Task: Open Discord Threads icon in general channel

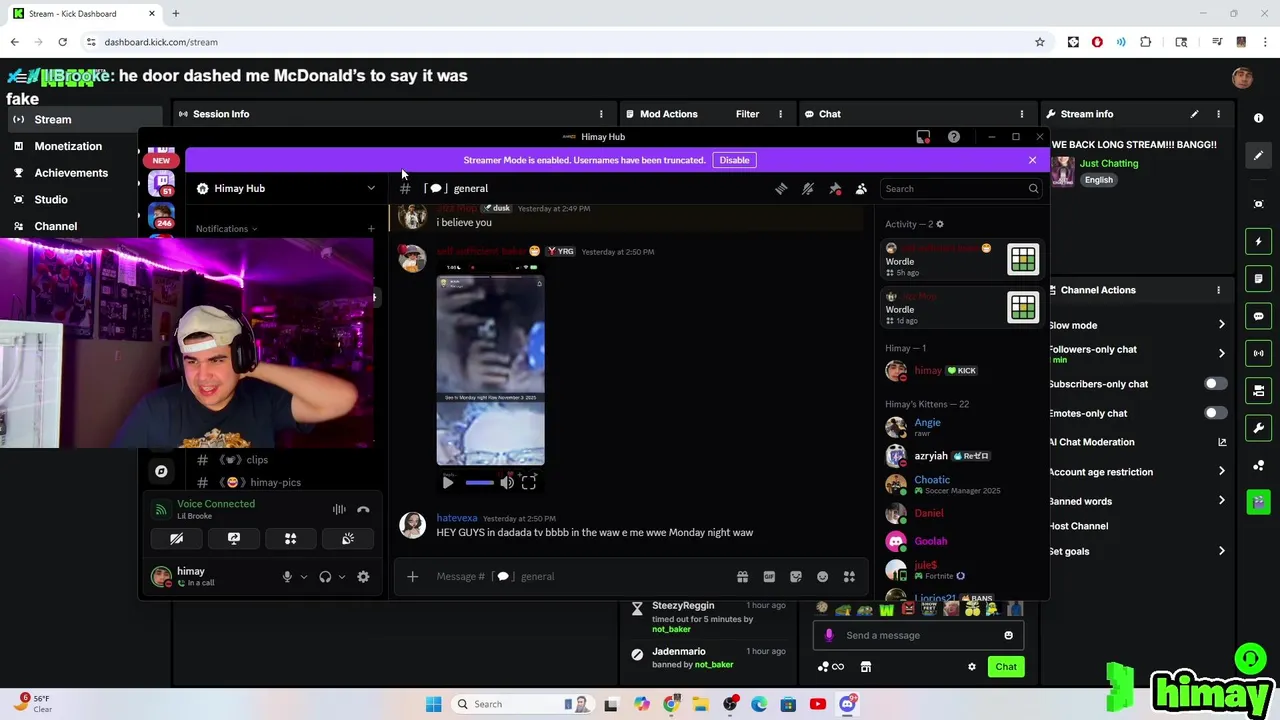Action: tap(781, 188)
